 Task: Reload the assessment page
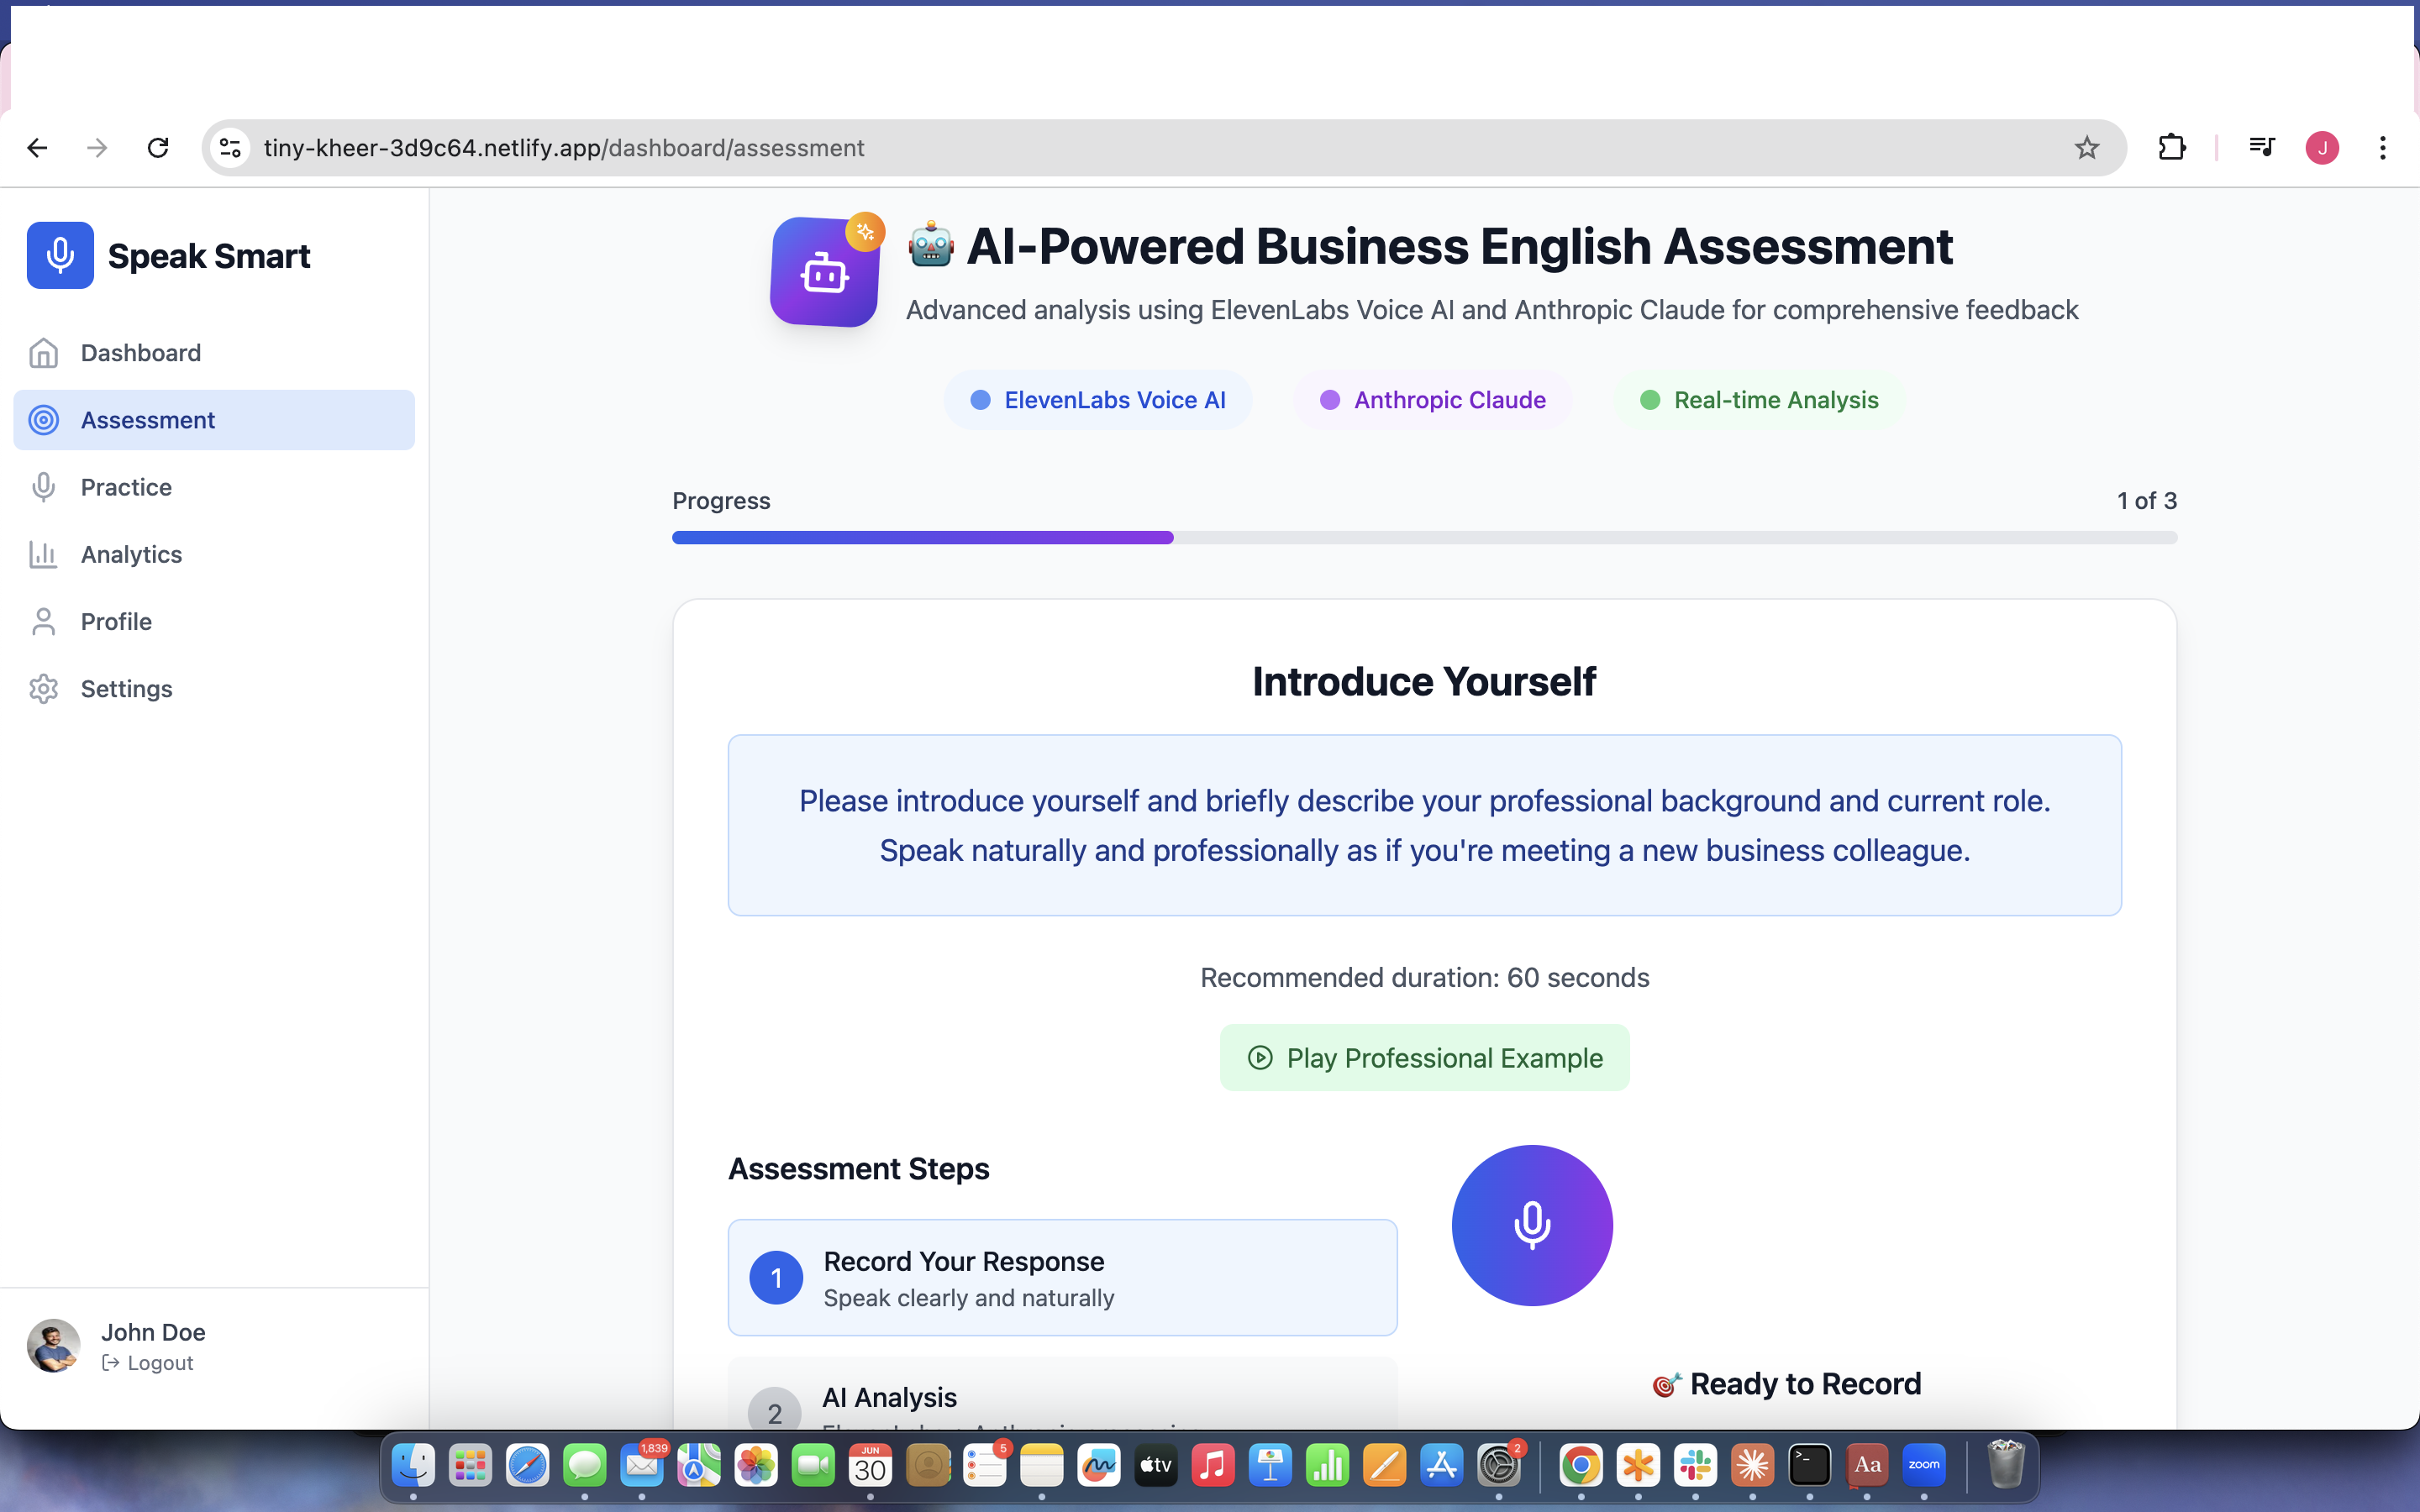pyautogui.click(x=158, y=148)
